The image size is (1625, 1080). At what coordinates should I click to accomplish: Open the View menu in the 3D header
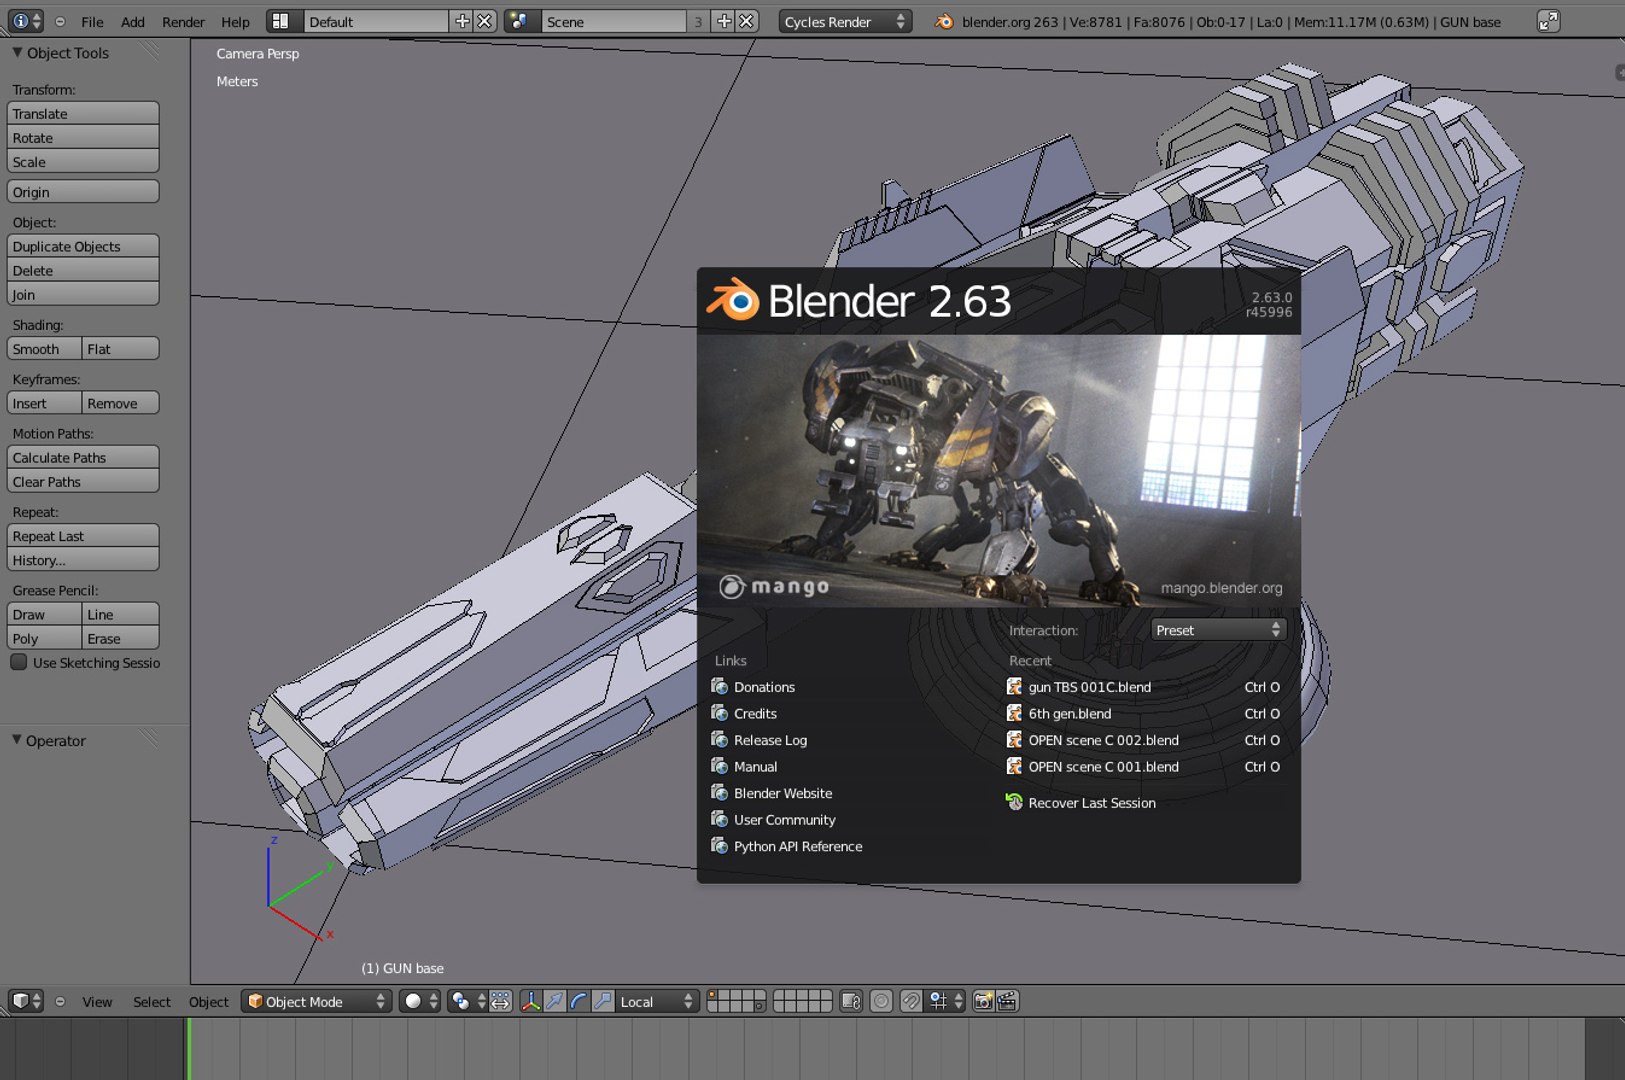[x=97, y=1001]
